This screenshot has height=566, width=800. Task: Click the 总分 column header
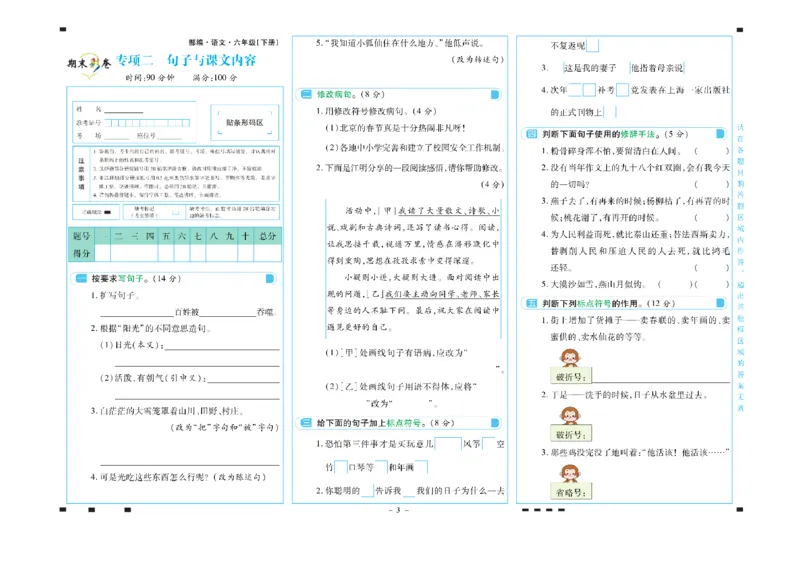[x=267, y=236]
